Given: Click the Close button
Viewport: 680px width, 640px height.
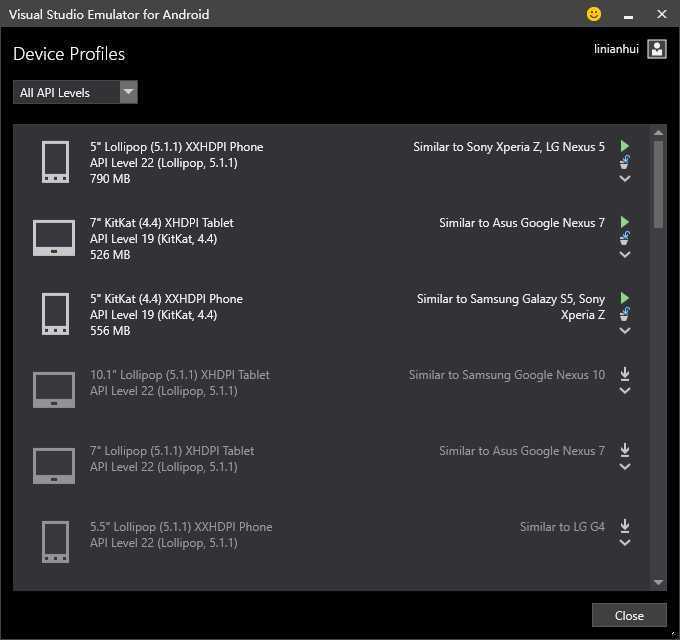Looking at the screenshot, I should click(x=629, y=615).
